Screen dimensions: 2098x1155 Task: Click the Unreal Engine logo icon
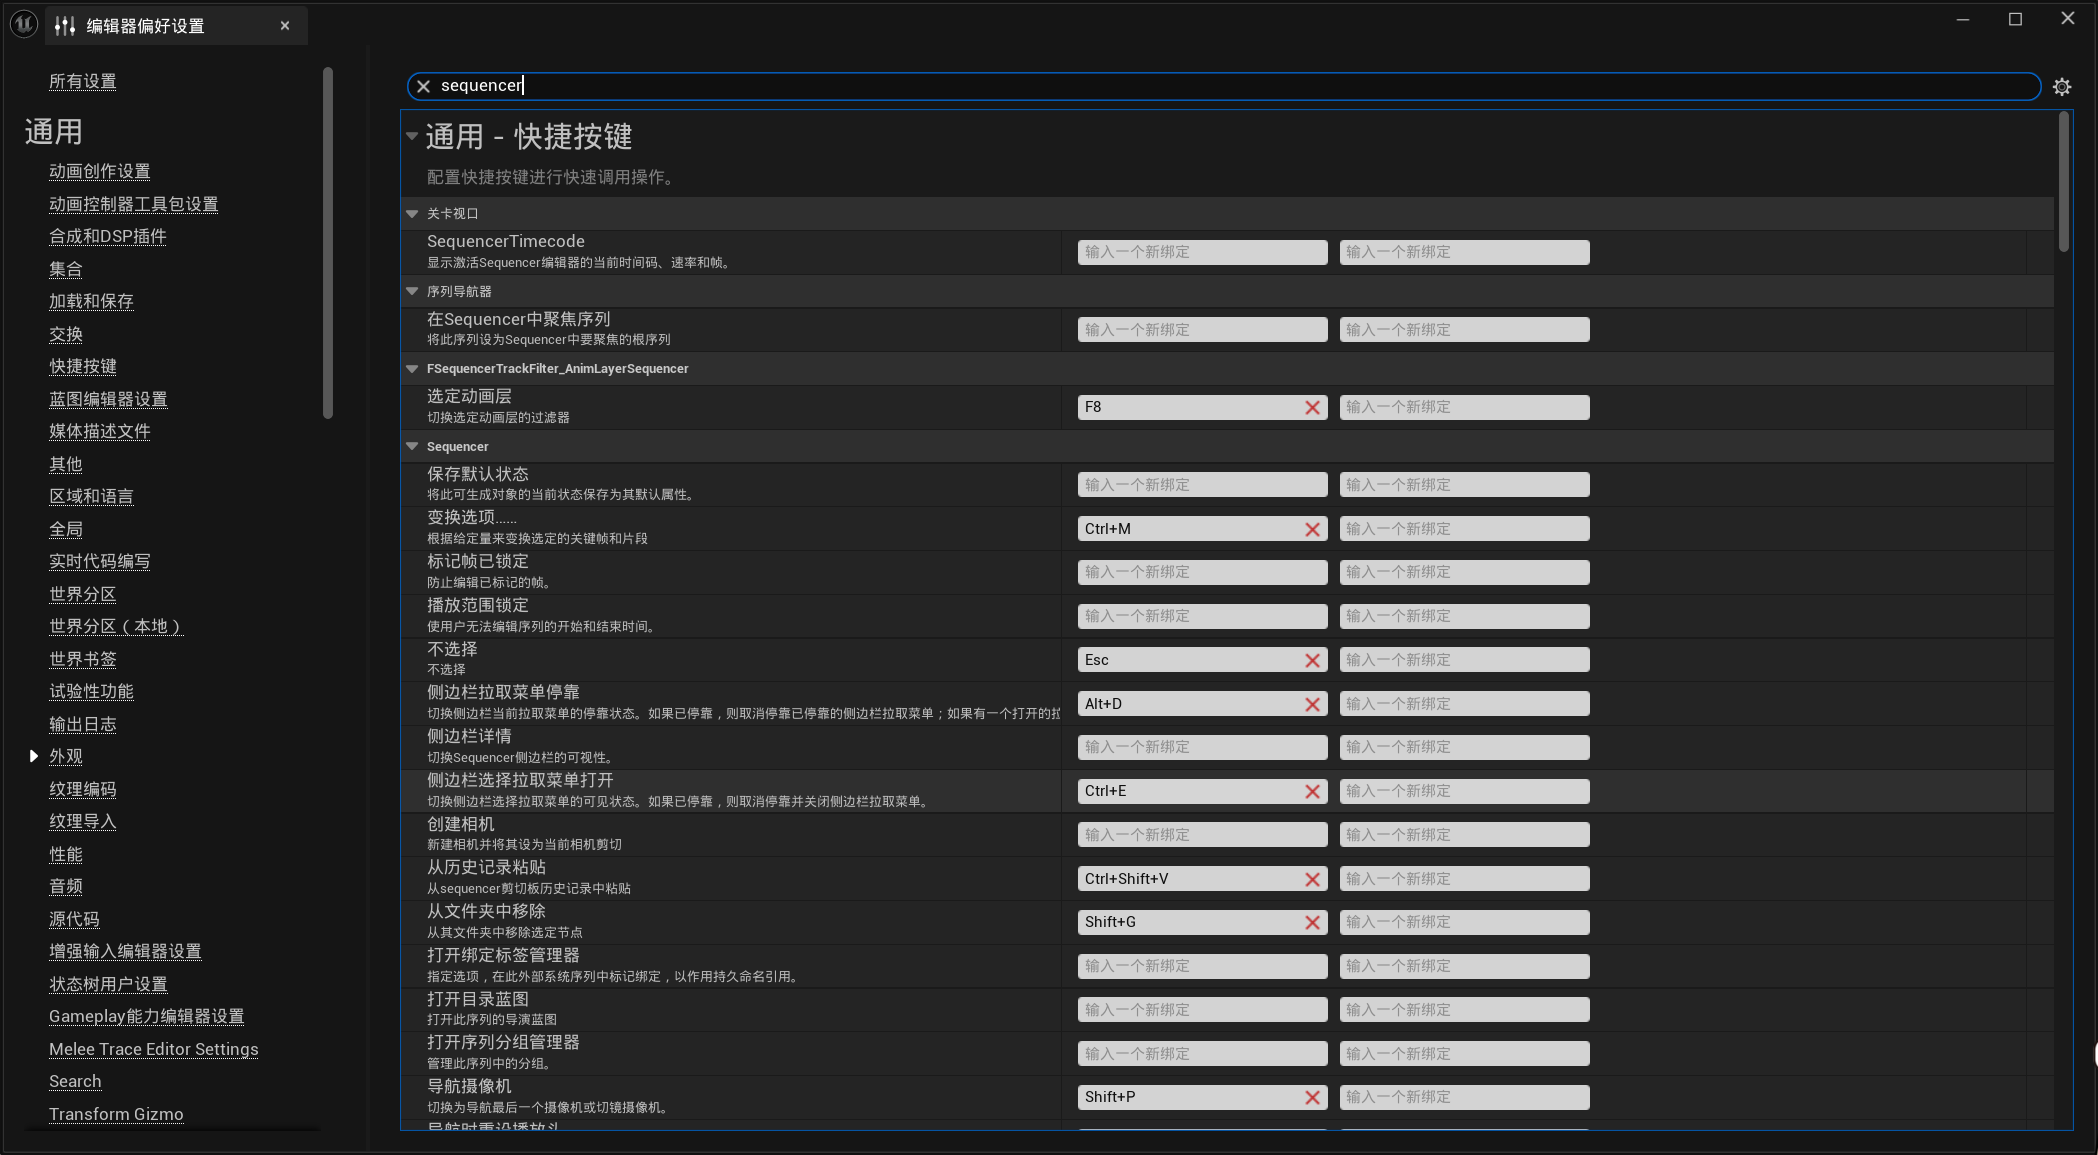[24, 24]
